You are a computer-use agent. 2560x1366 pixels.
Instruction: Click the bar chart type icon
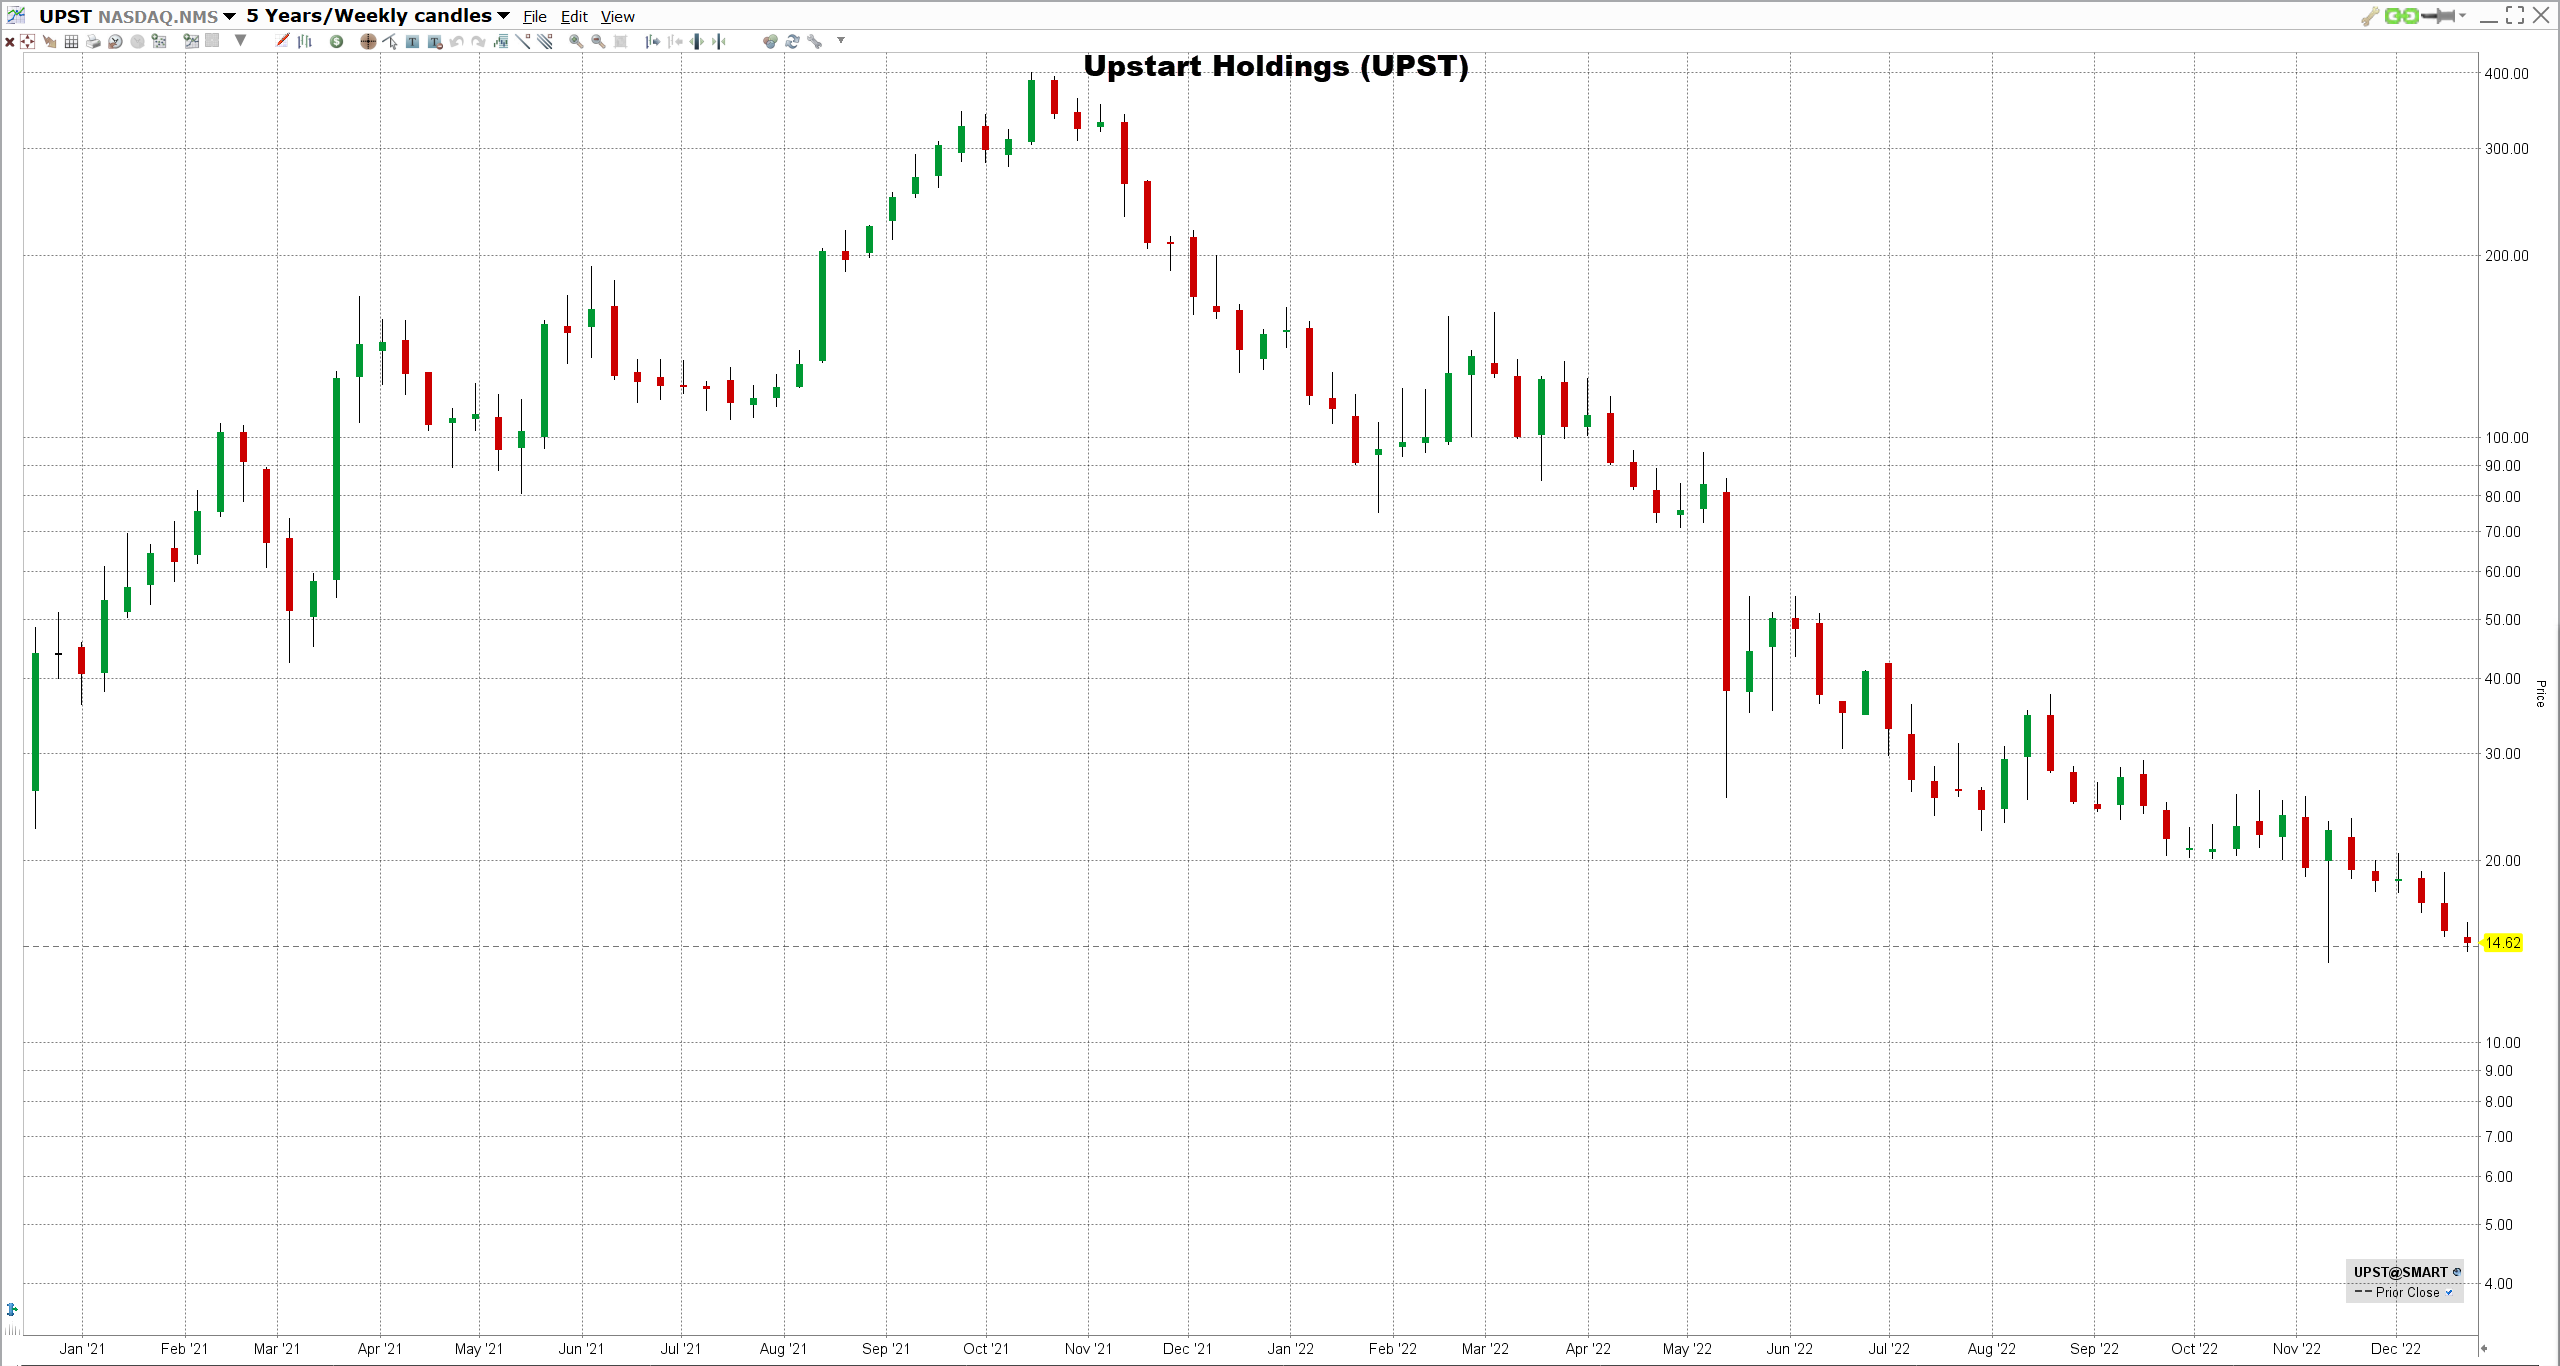(305, 41)
